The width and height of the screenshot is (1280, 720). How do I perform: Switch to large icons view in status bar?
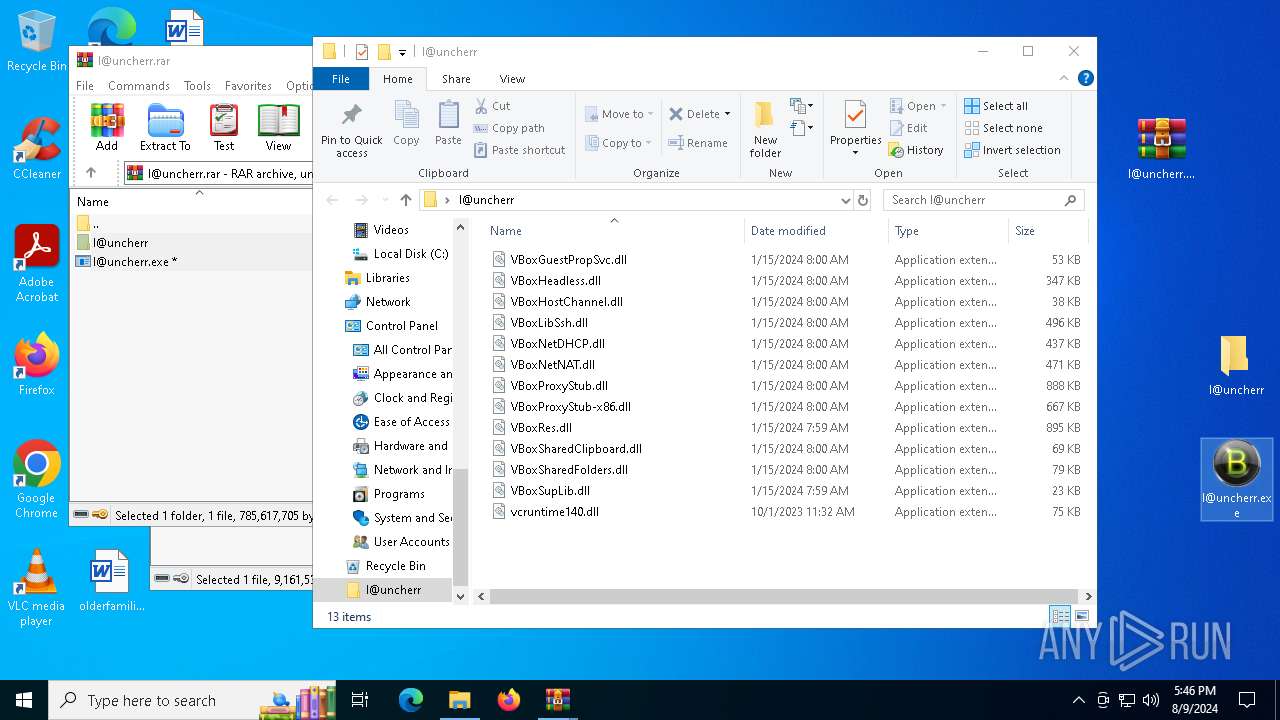(x=1081, y=616)
